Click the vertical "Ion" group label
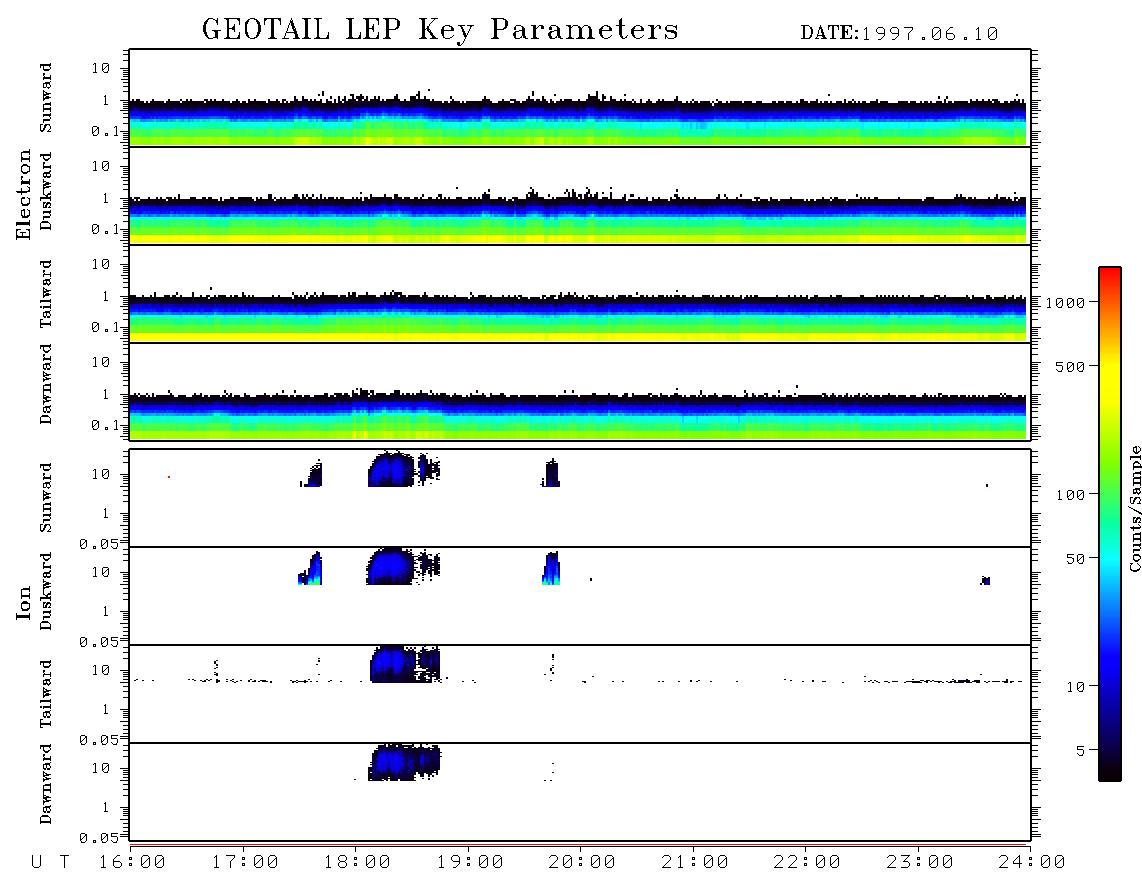This screenshot has width=1142, height=880. tap(23, 602)
